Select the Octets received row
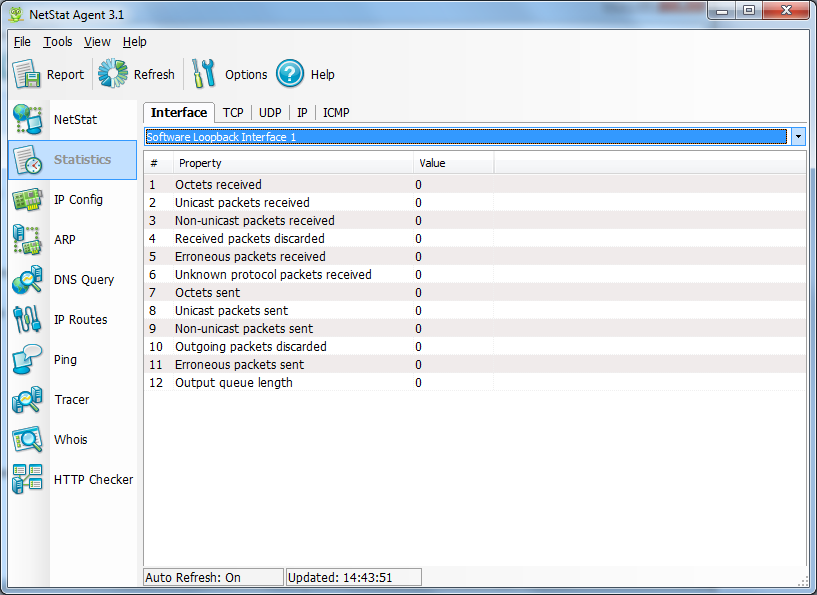817x595 pixels. pyautogui.click(x=475, y=184)
